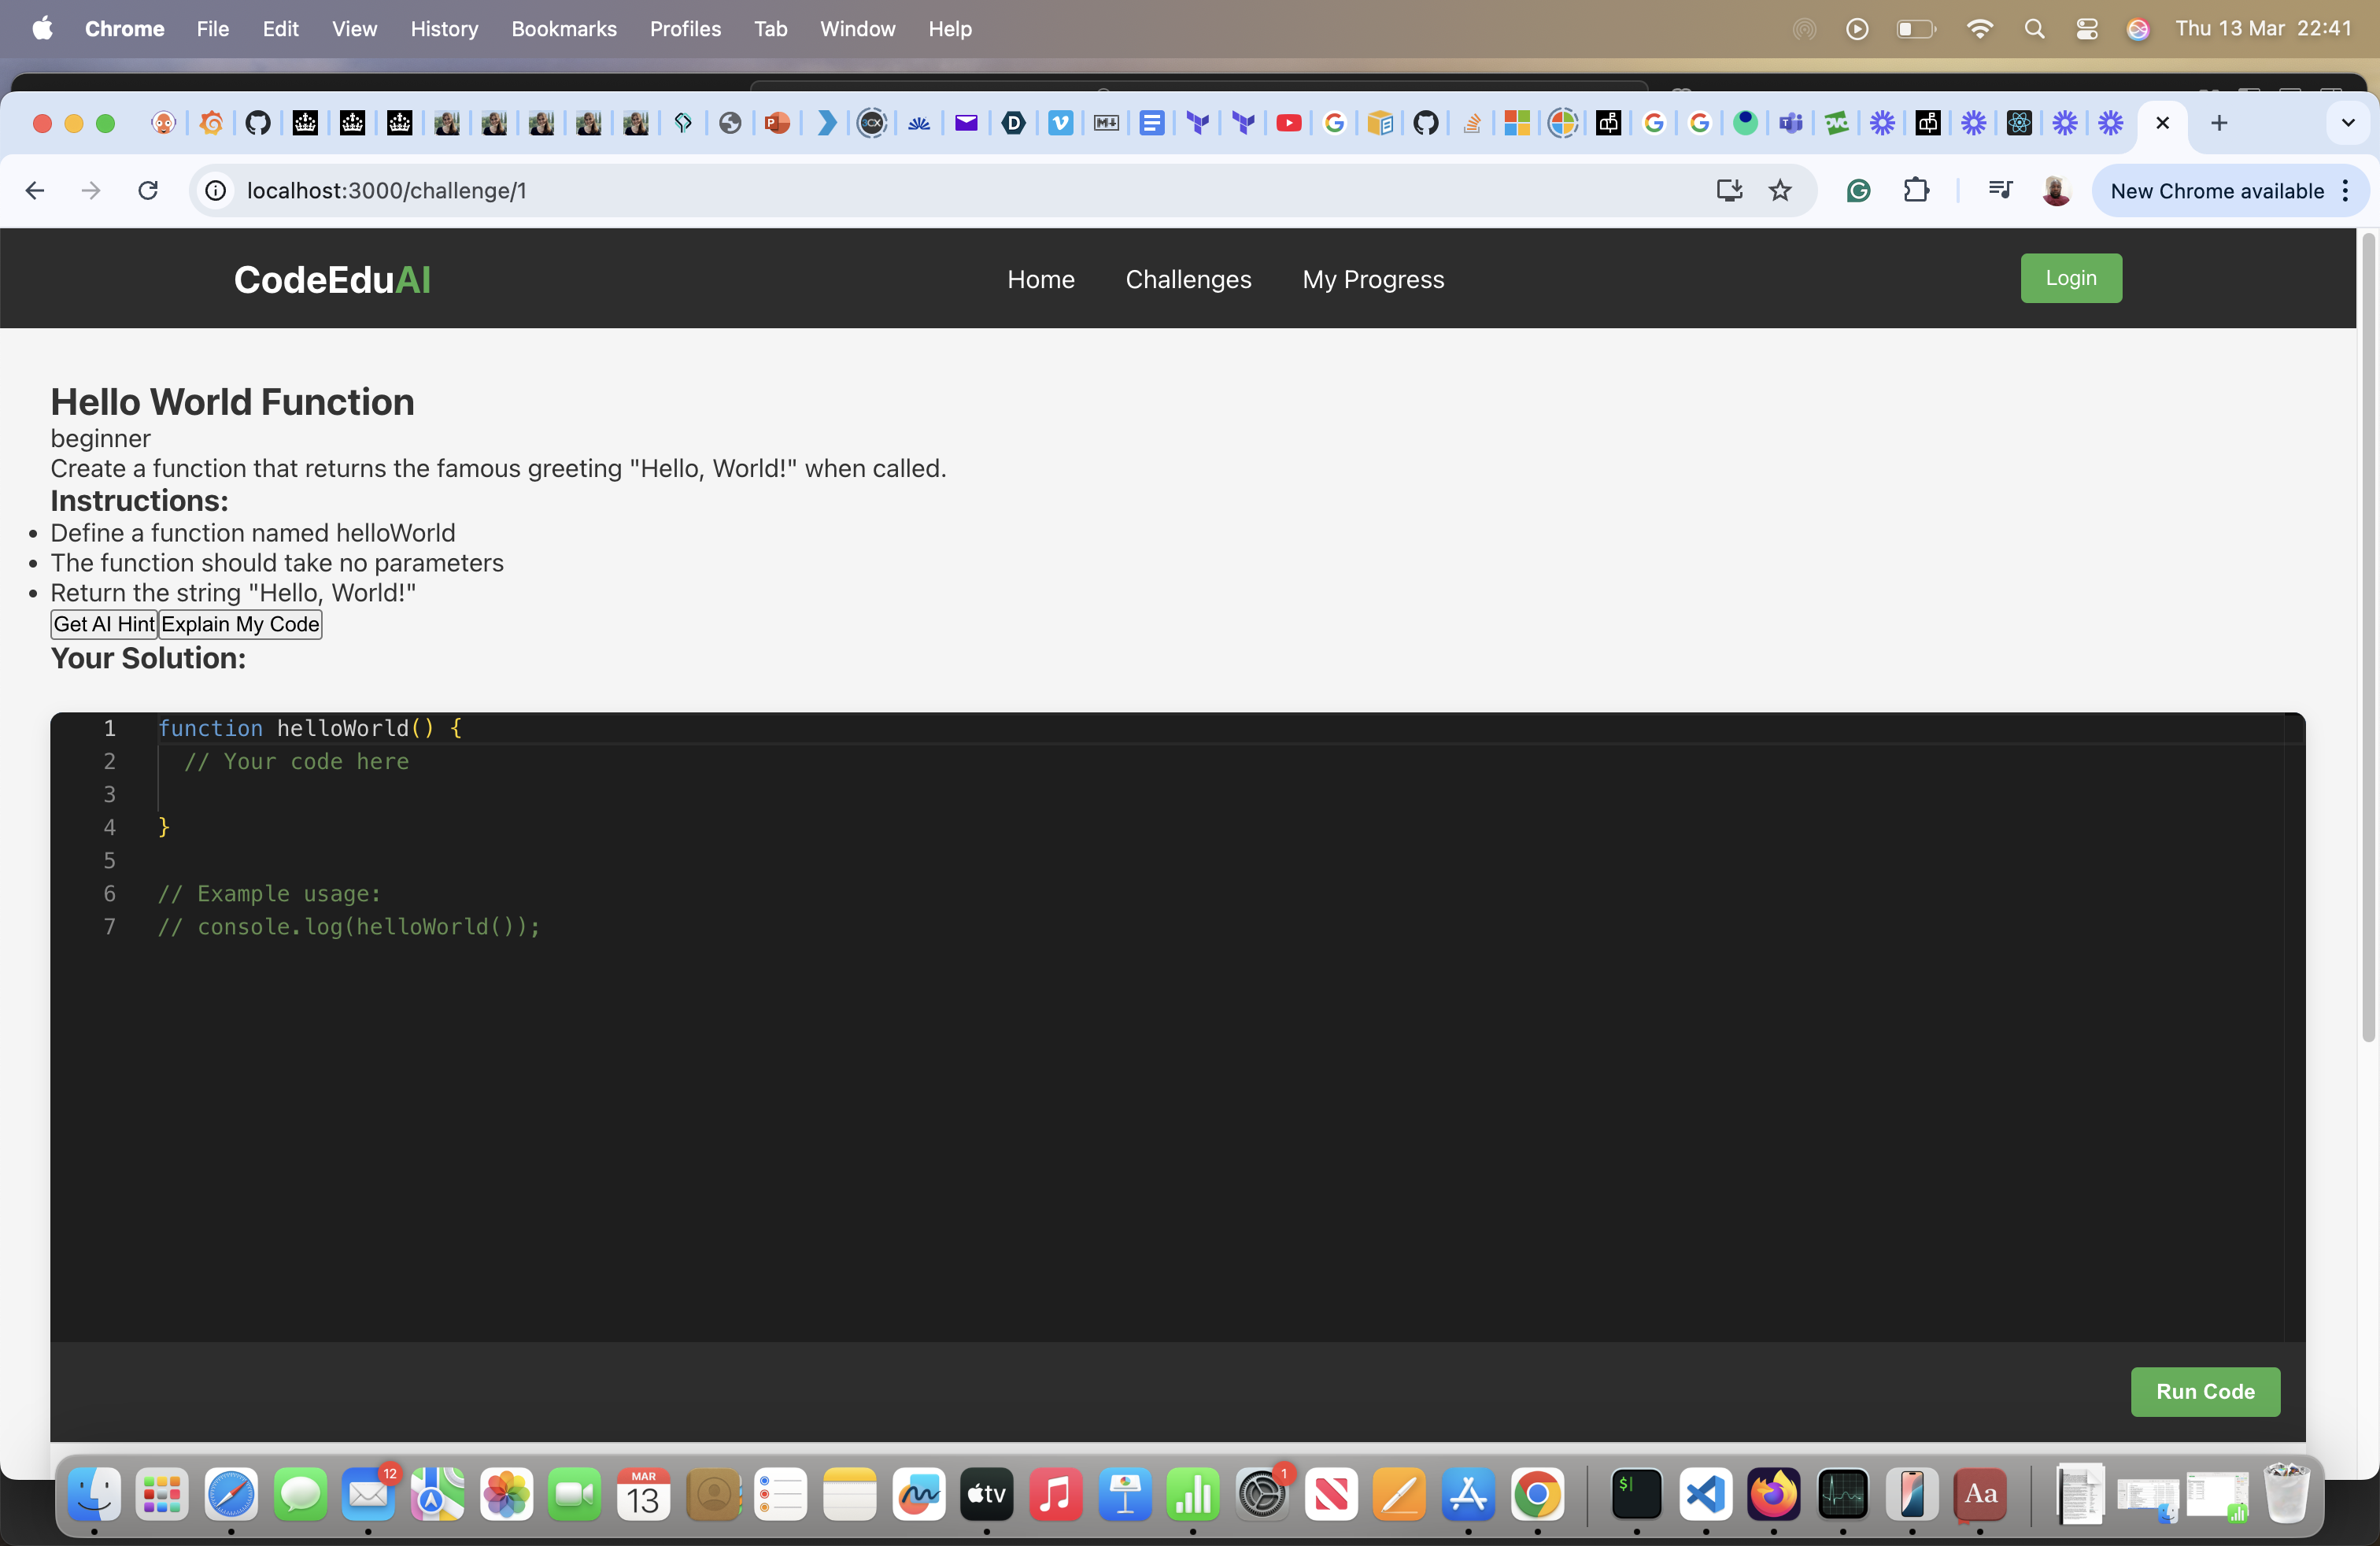Click the site information icon

[x=215, y=190]
